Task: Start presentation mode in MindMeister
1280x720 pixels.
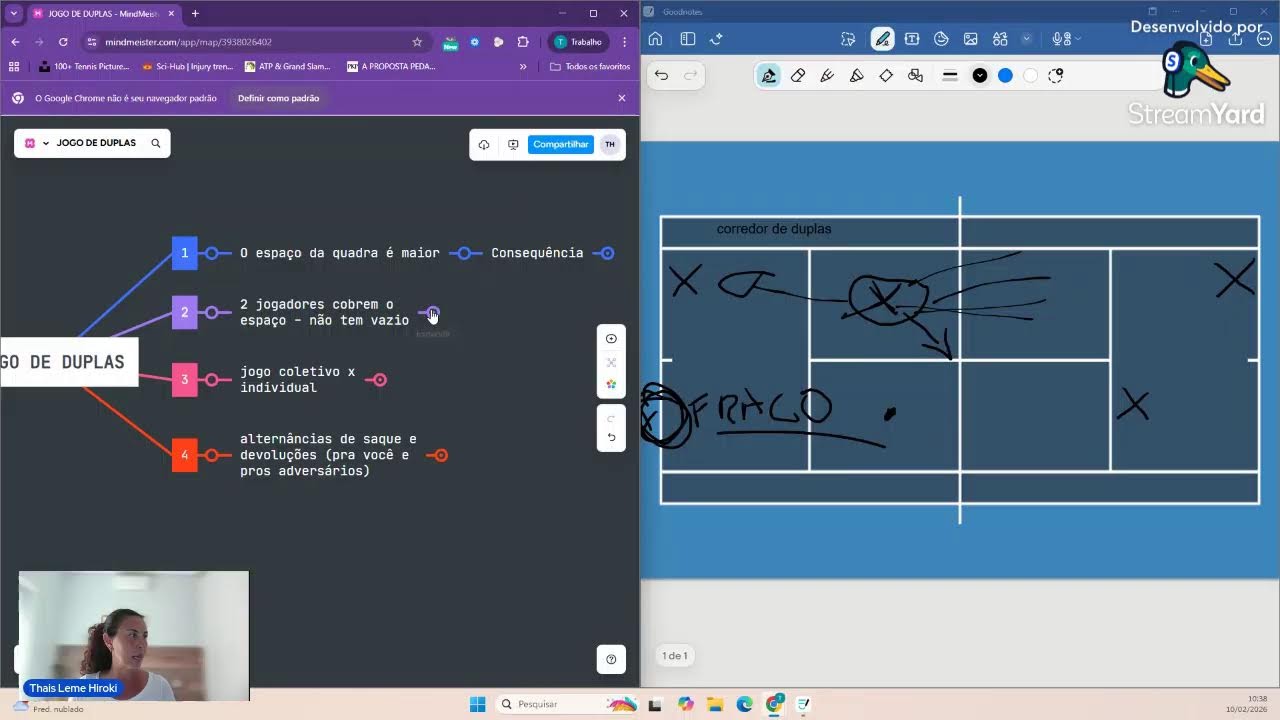Action: click(x=513, y=144)
